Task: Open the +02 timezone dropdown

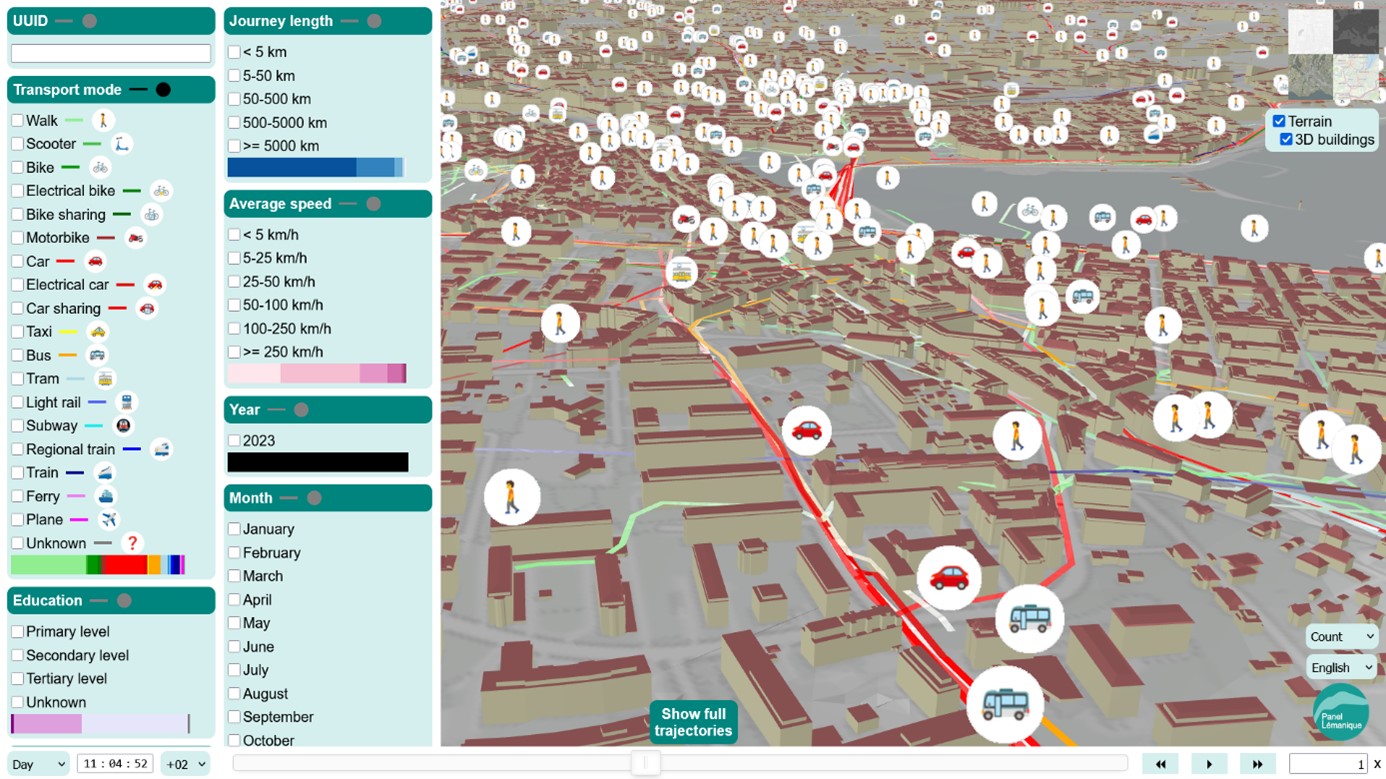Action: tap(186, 764)
